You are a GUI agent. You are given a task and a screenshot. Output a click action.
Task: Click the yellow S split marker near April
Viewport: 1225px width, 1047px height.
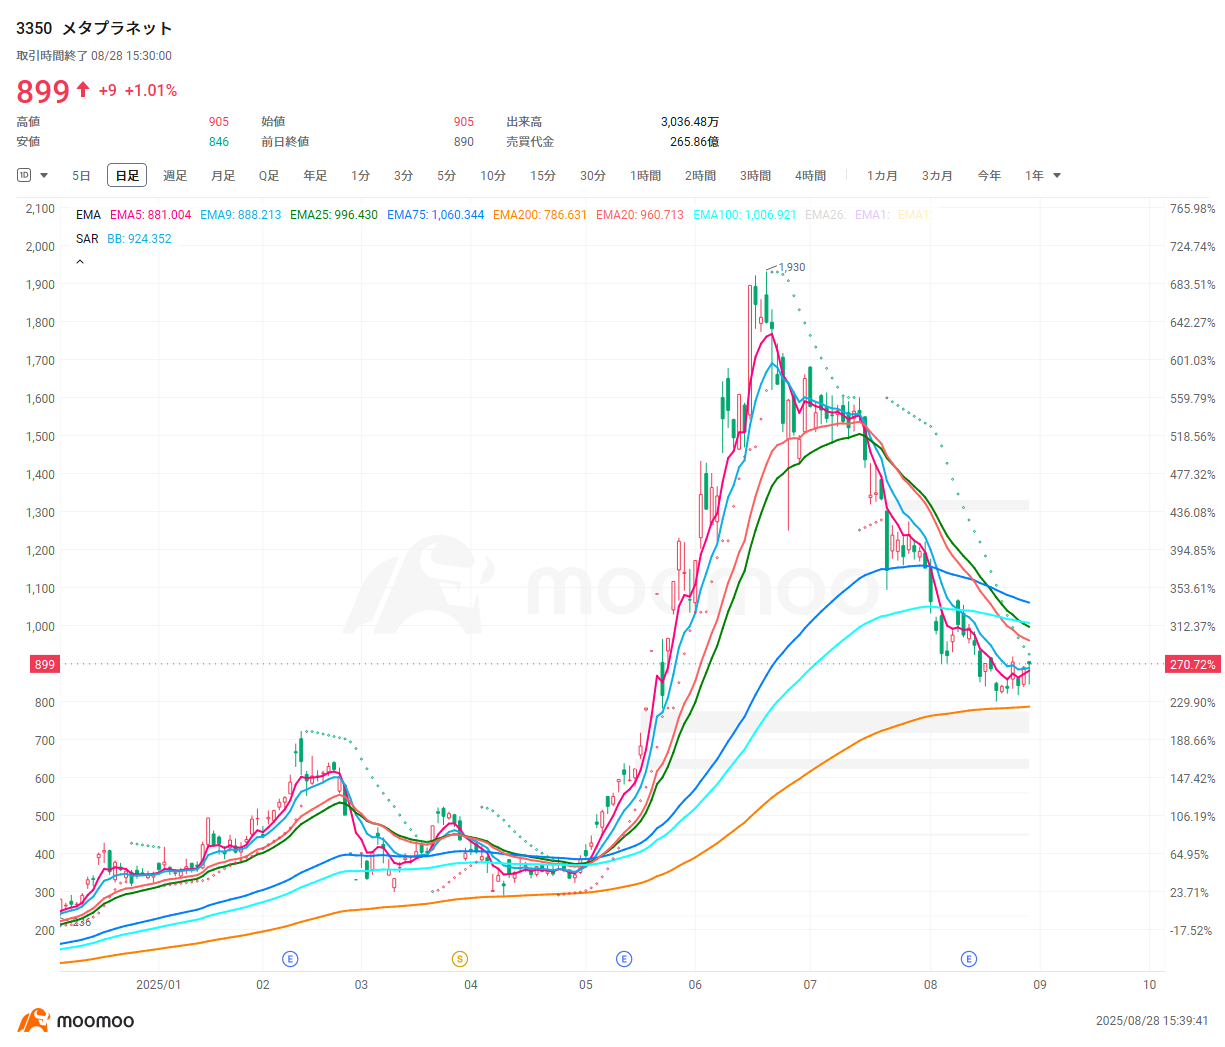point(459,958)
